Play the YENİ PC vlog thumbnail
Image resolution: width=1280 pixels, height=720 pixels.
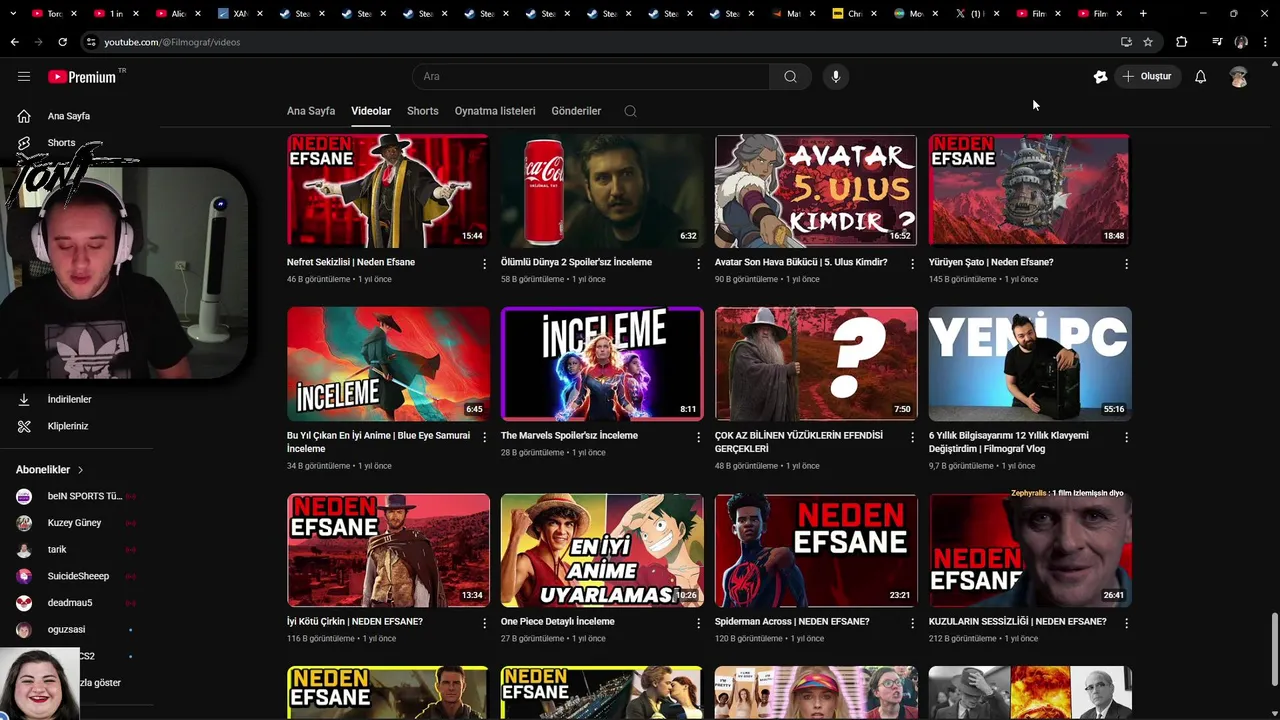click(x=1029, y=364)
